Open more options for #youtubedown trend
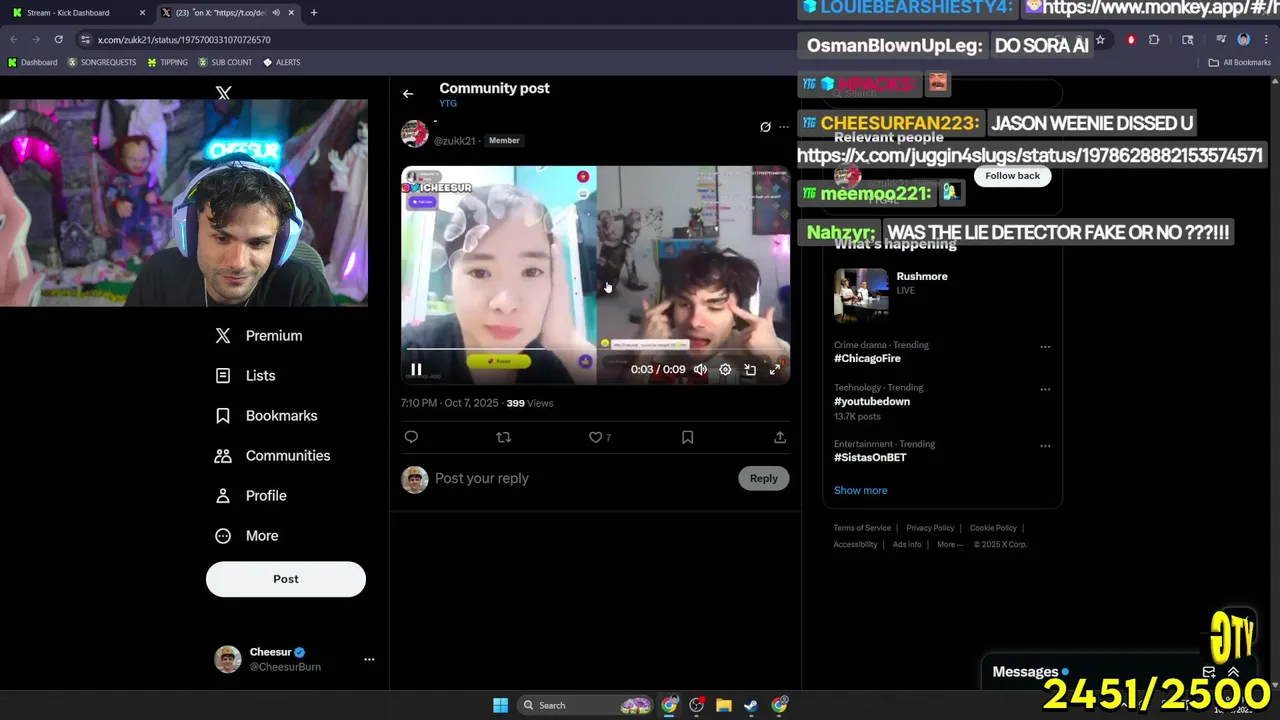 coord(1045,390)
